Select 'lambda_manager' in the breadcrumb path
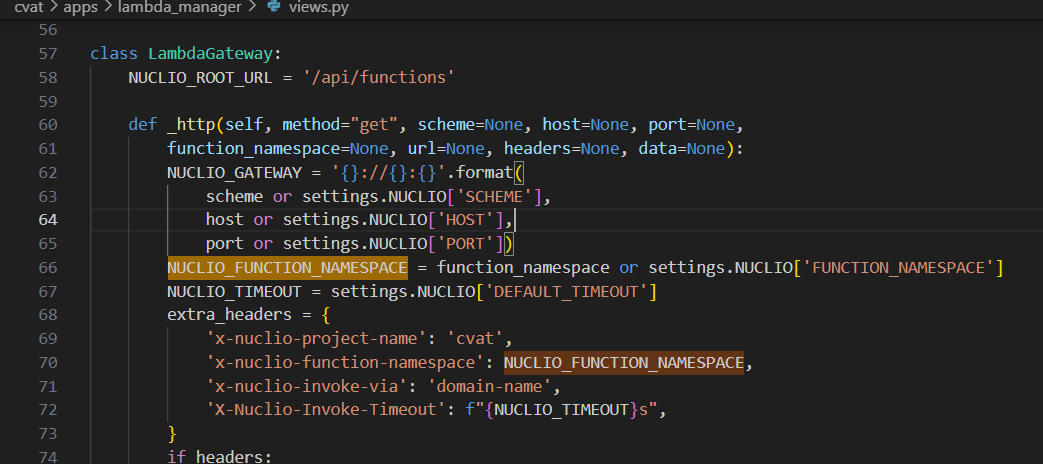The height and width of the screenshot is (464, 1043). coord(180,8)
